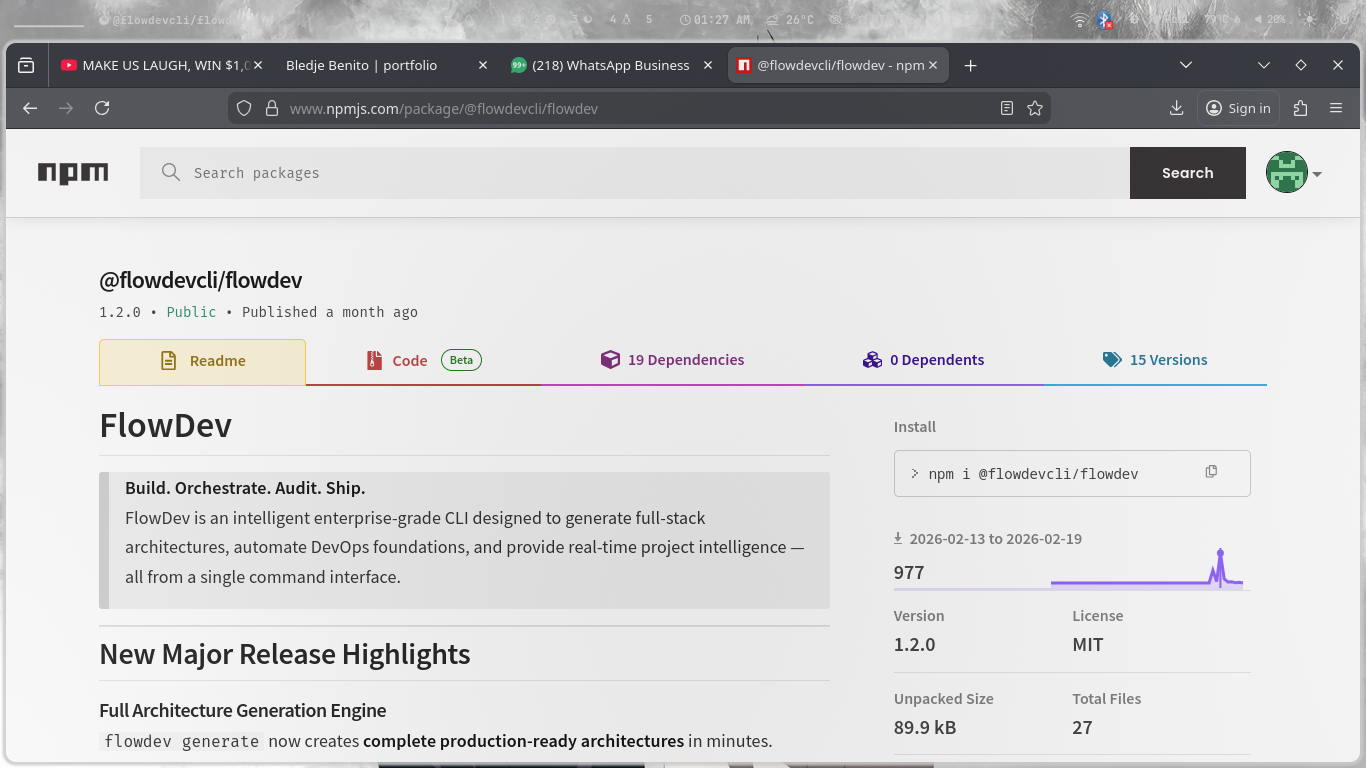Go back to the previous page

(30, 108)
